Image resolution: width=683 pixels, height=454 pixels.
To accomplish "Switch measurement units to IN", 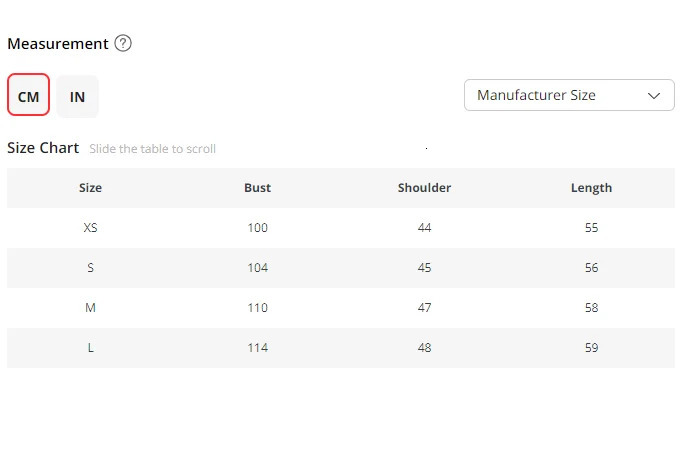I will (77, 96).
